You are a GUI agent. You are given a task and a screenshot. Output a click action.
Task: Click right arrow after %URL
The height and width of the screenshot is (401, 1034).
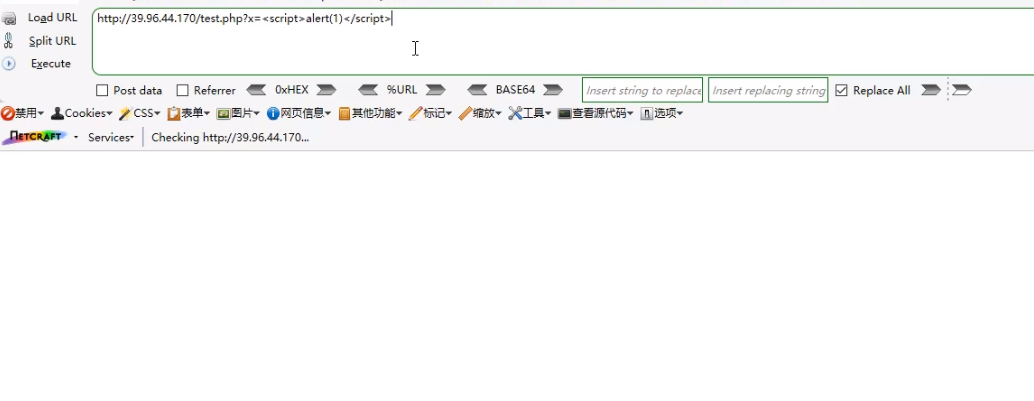point(435,90)
